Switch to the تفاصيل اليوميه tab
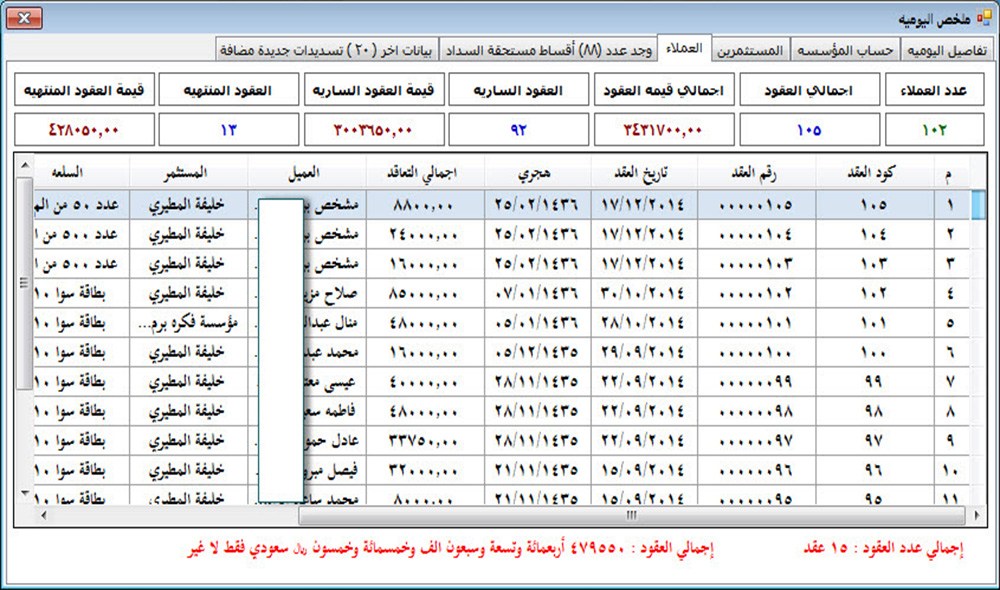 (x=945, y=49)
